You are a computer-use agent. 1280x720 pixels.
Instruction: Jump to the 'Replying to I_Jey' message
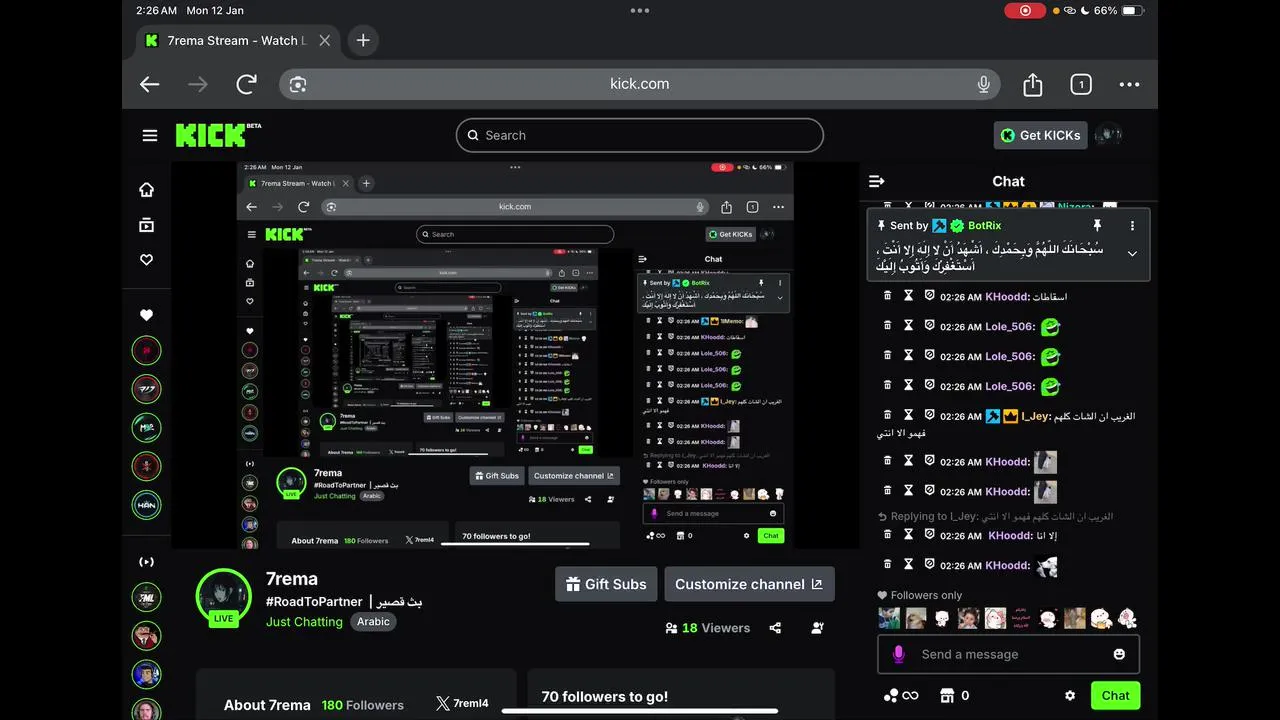point(995,516)
